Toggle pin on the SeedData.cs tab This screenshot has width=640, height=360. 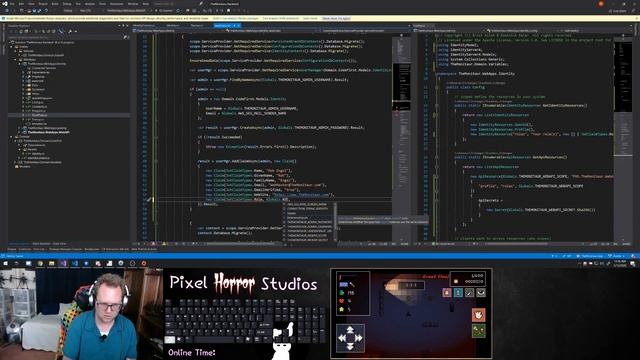click(234, 25)
